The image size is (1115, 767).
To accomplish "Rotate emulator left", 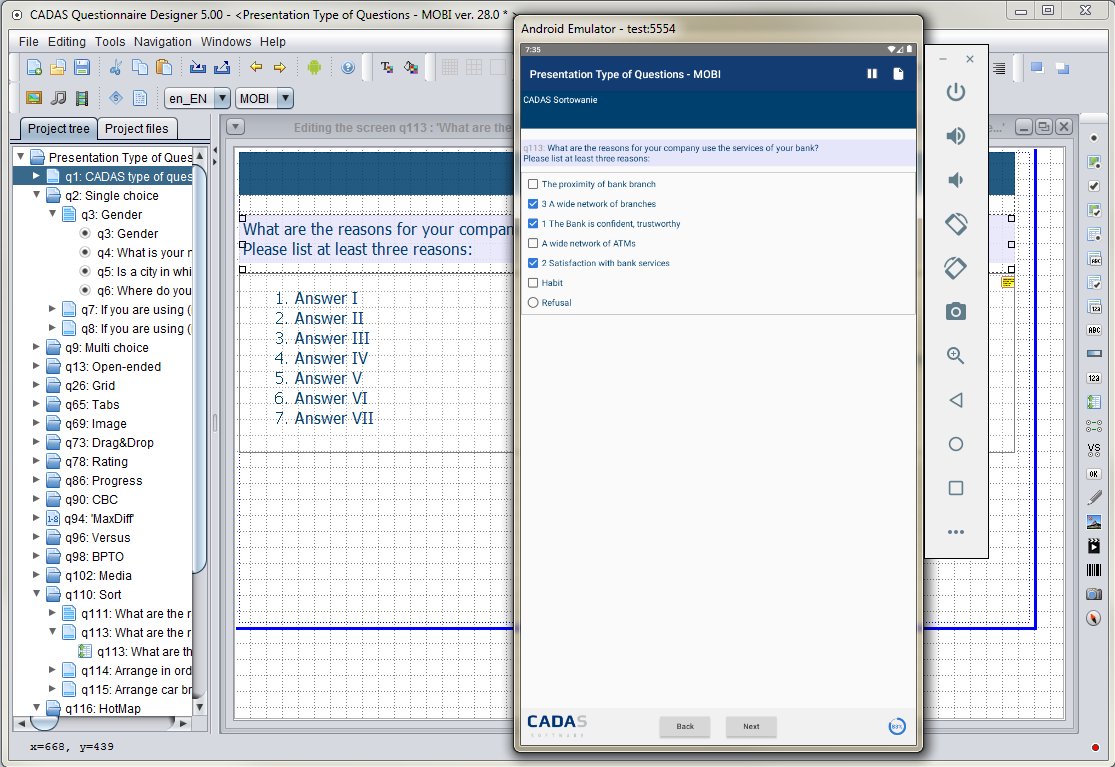I will pyautogui.click(x=956, y=224).
